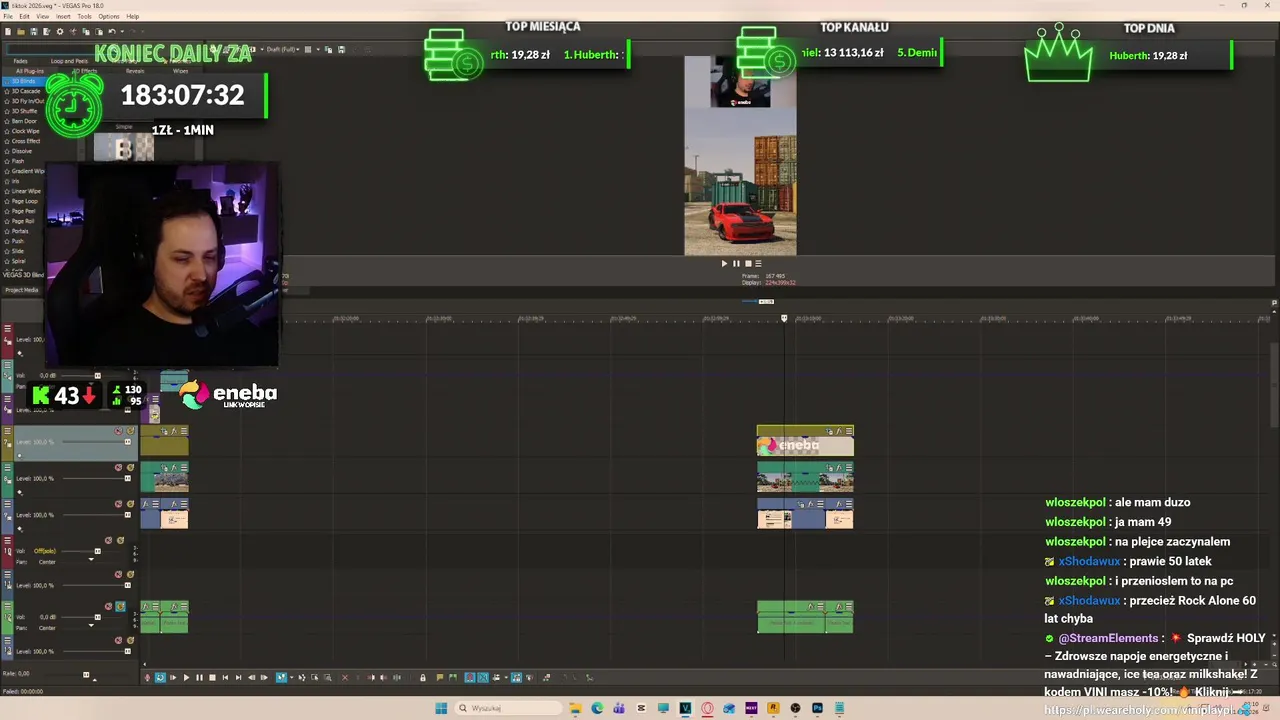
Task: Click the preview overlays grid icon
Action: [x=308, y=49]
